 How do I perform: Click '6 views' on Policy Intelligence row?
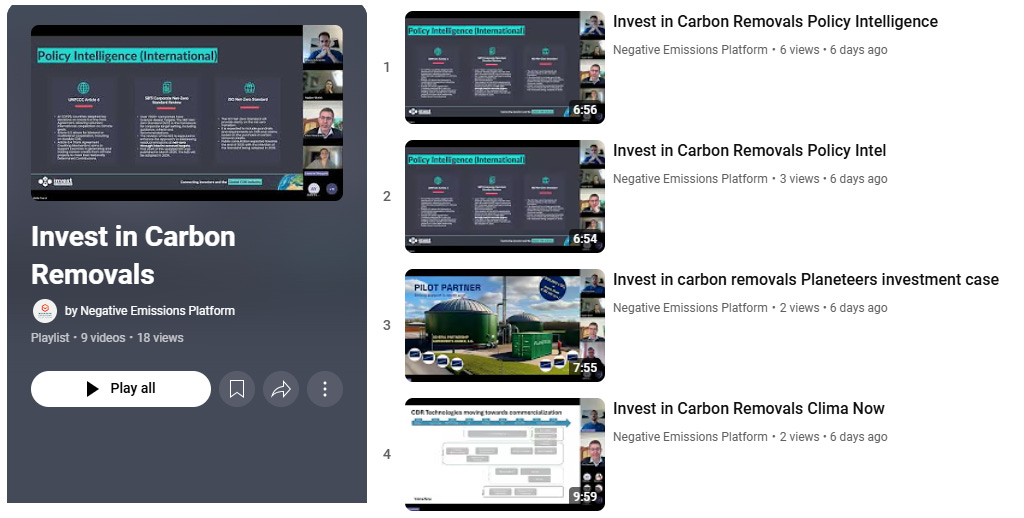point(799,50)
